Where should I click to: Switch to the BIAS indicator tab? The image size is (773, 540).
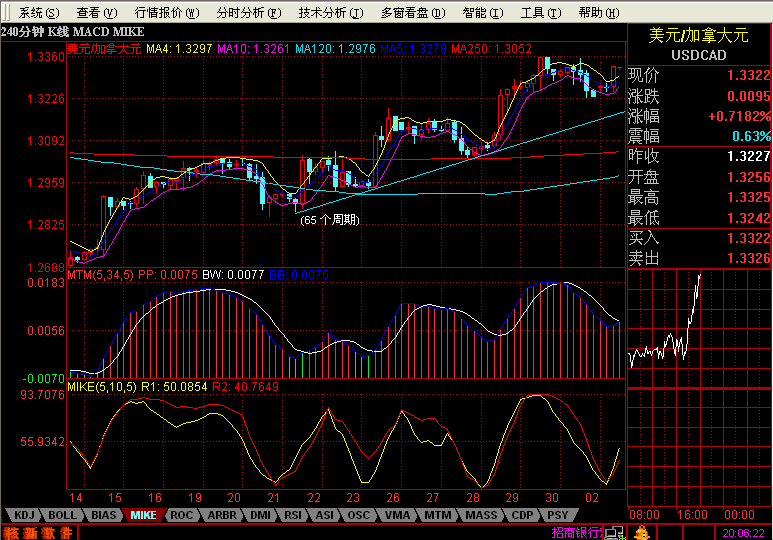103,515
